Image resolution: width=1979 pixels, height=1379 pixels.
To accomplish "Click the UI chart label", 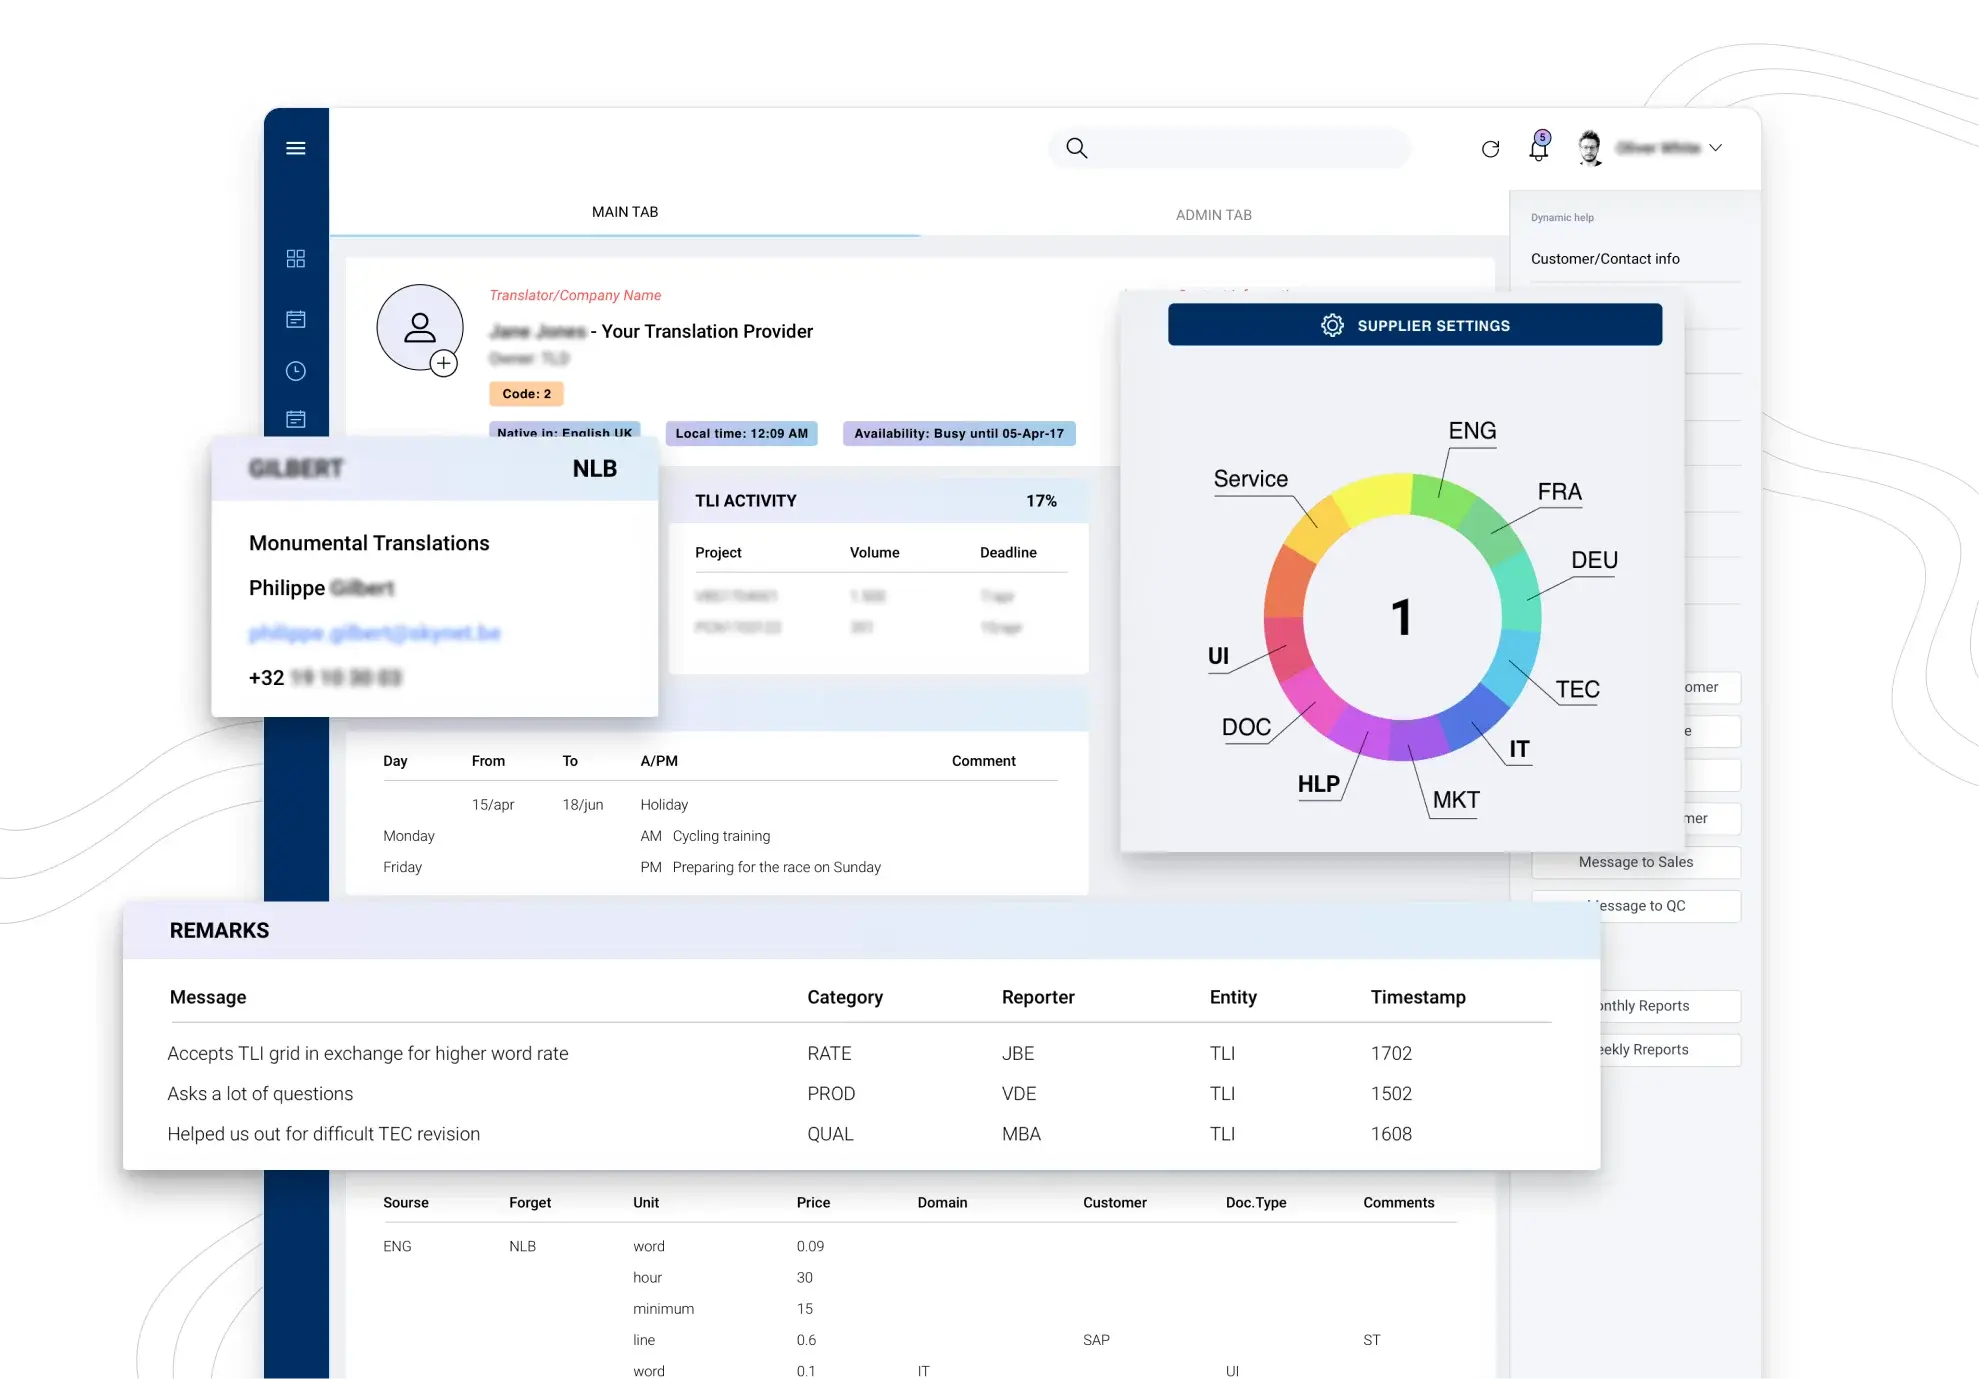I will pyautogui.click(x=1218, y=656).
